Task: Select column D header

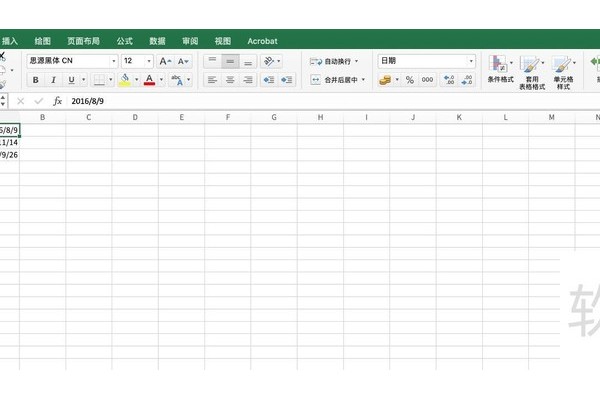Action: [135, 118]
